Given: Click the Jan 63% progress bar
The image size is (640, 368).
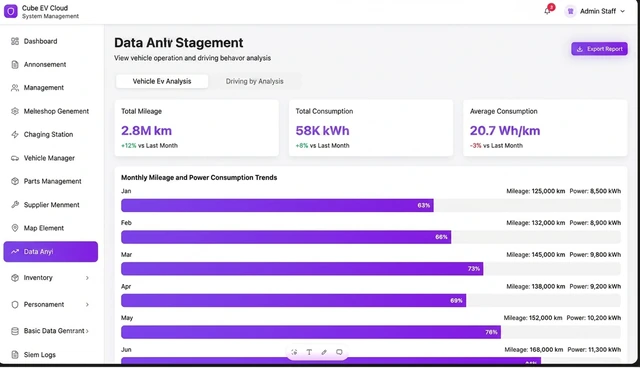Looking at the screenshot, I should click(x=371, y=205).
